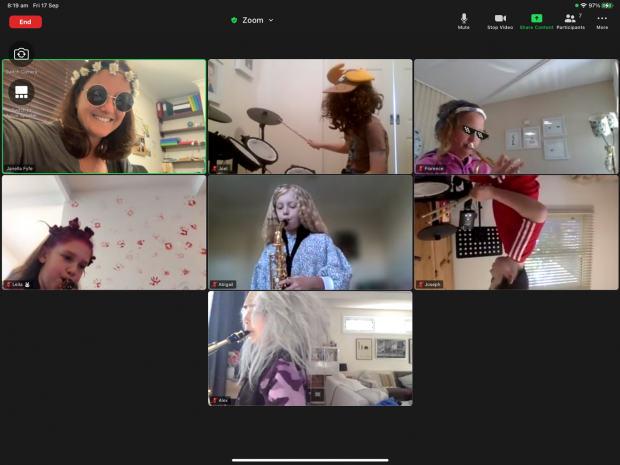Tap the home indicator bar at bottom
The height and width of the screenshot is (465, 620).
pos(310,460)
